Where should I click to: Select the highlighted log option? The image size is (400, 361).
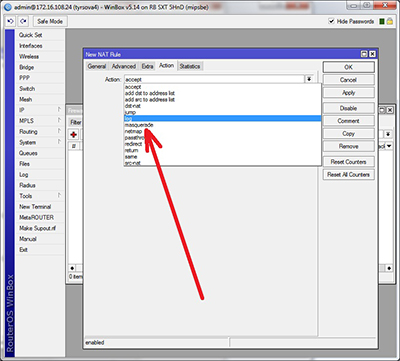[x=222, y=119]
